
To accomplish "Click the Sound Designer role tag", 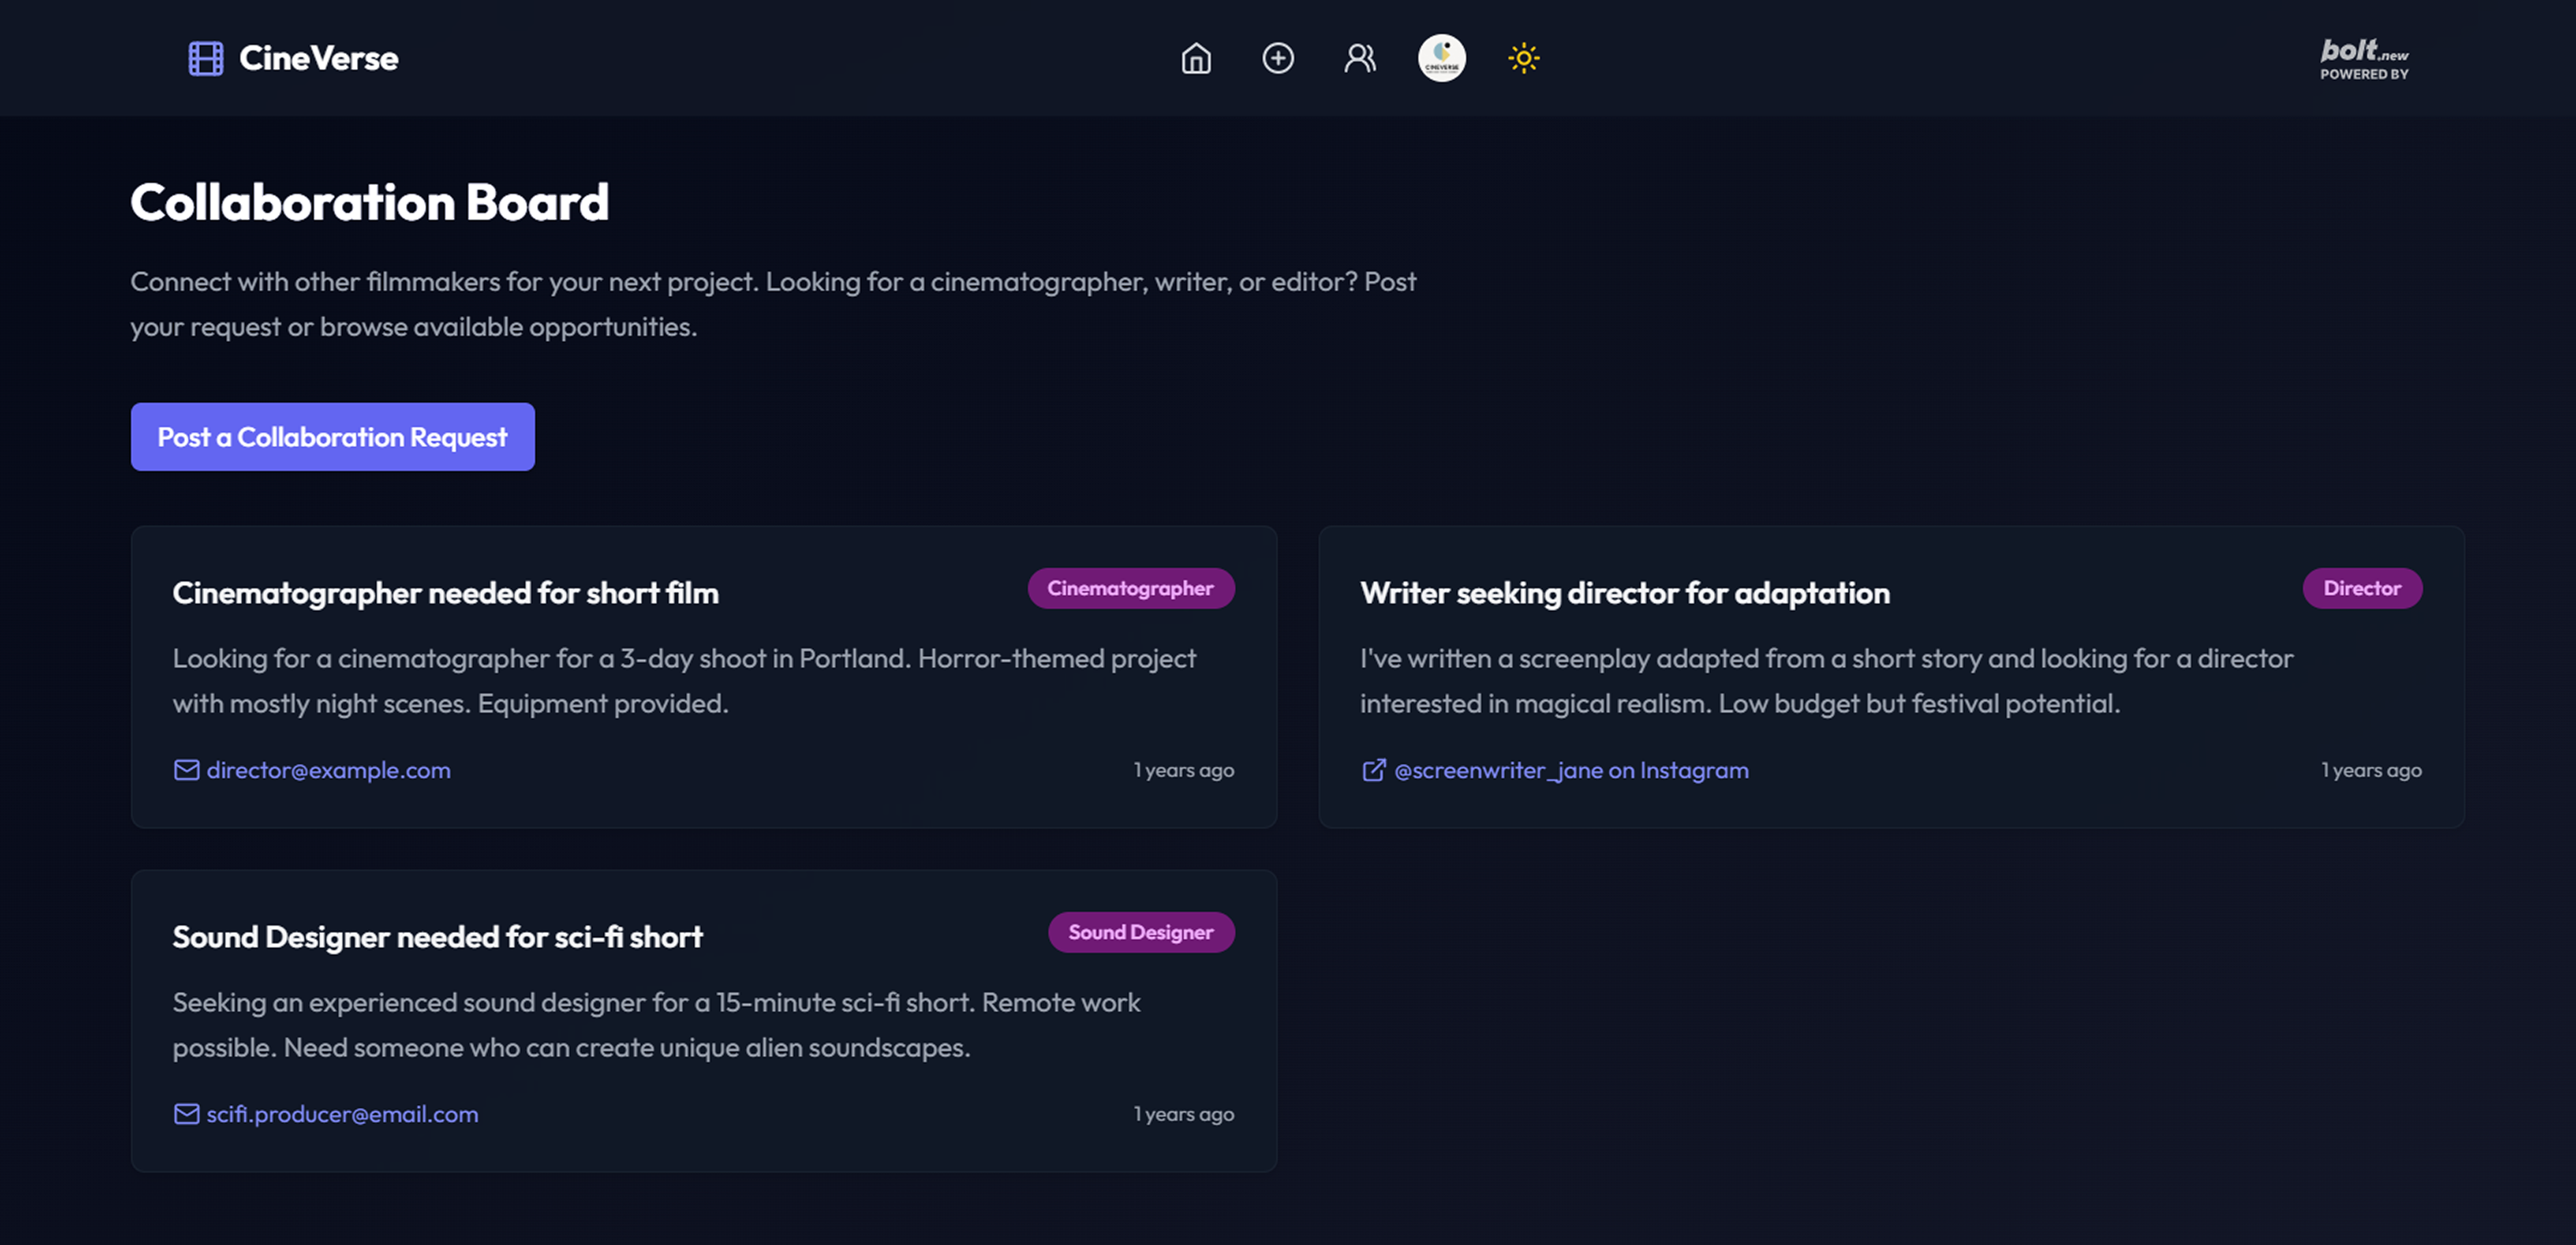I will 1140,932.
